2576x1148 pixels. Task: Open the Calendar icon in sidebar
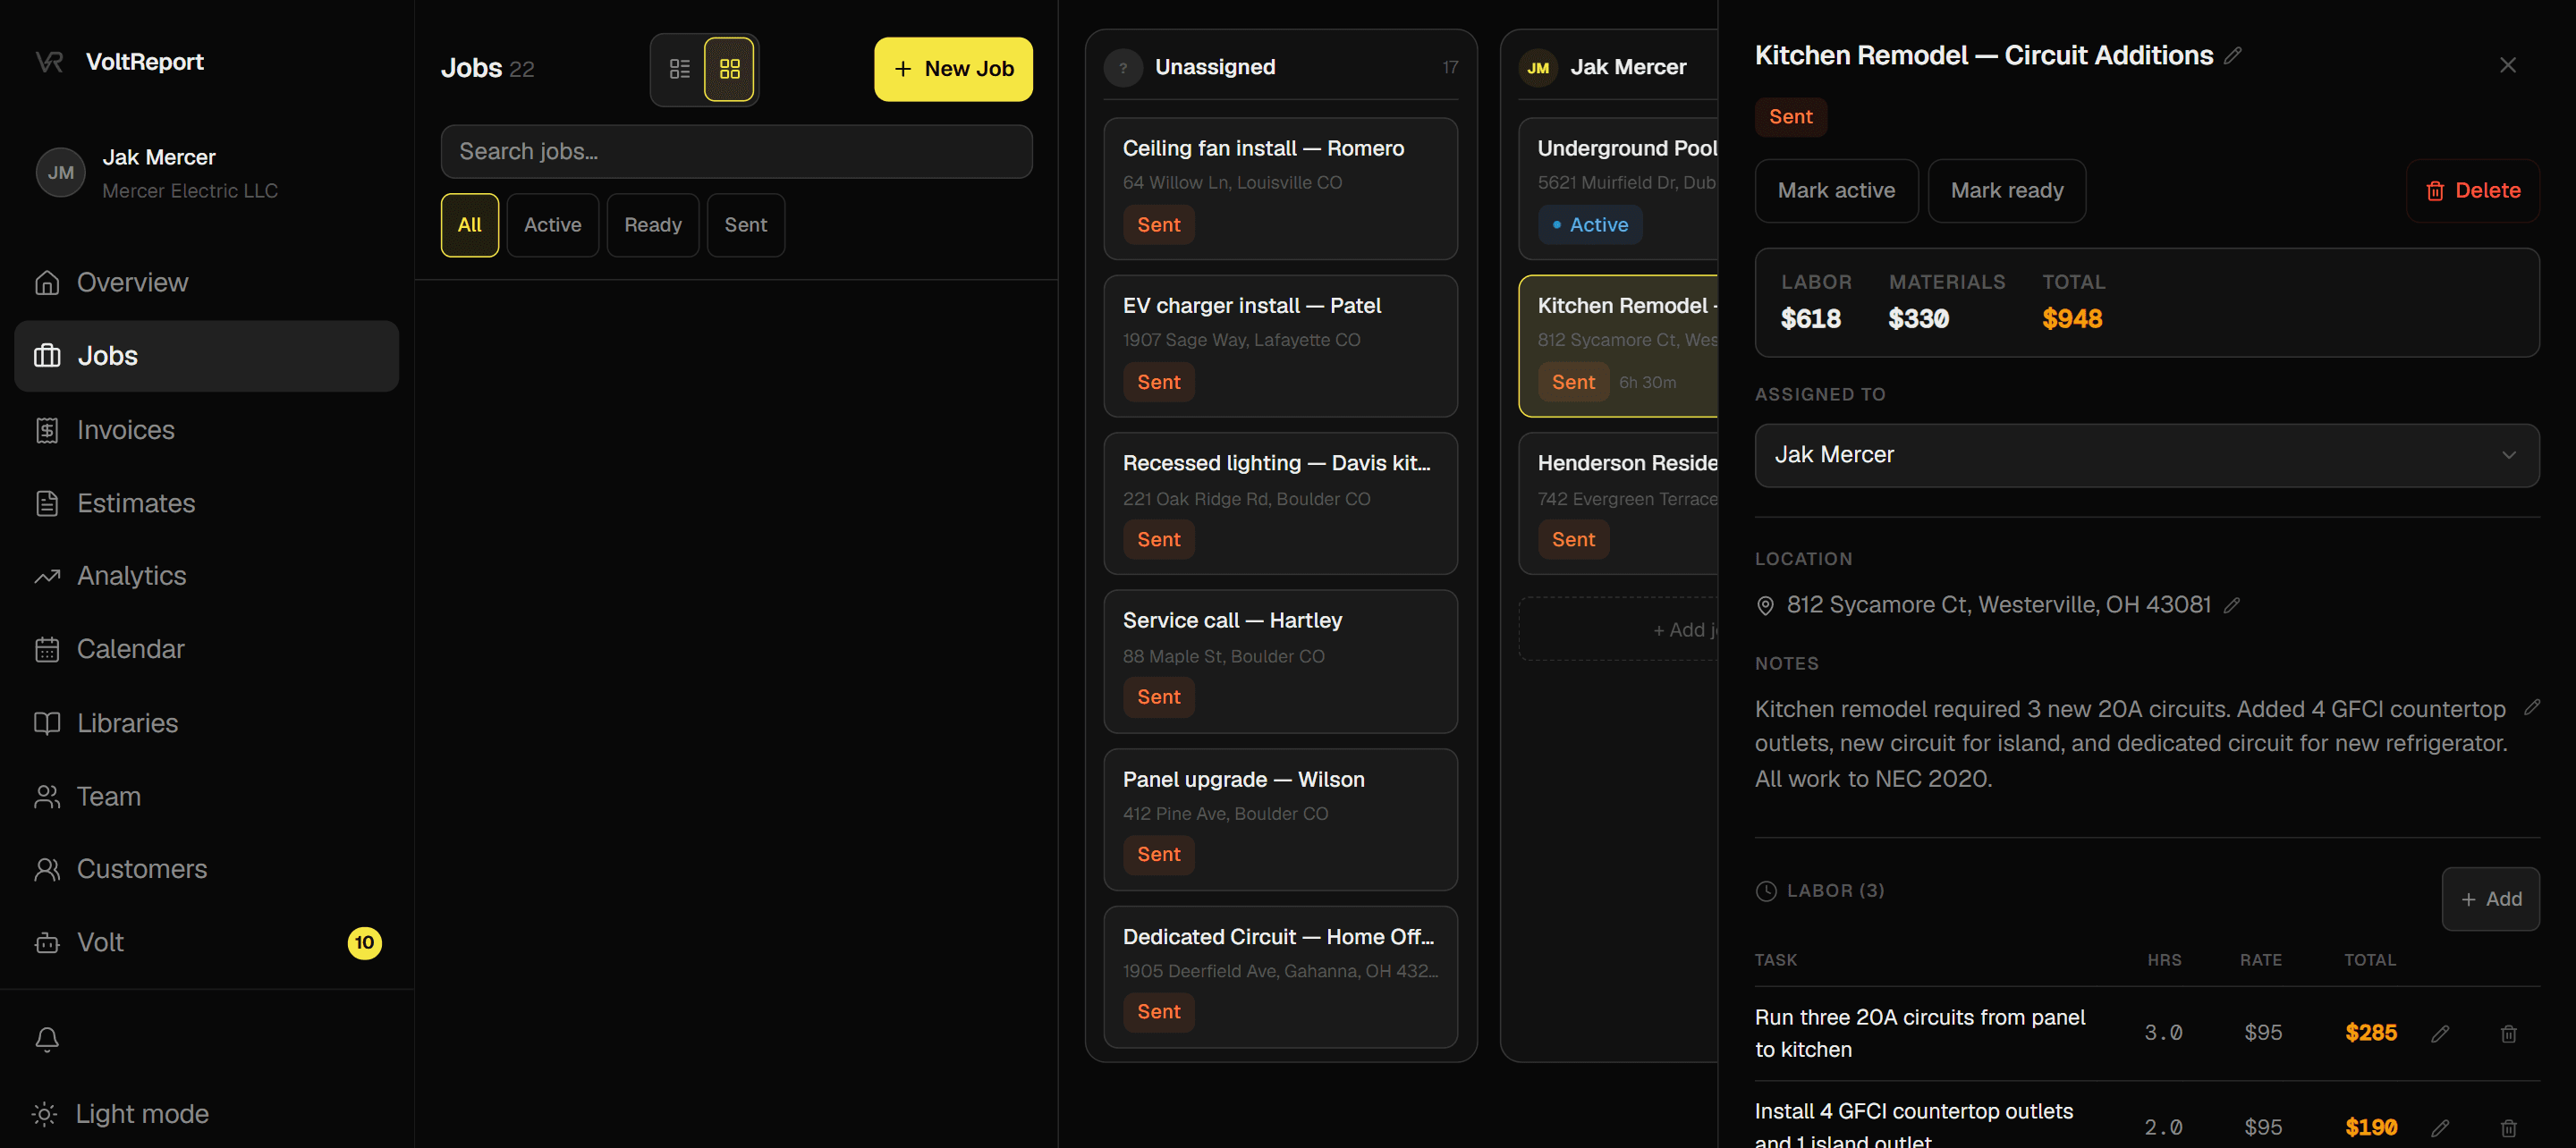coord(47,649)
